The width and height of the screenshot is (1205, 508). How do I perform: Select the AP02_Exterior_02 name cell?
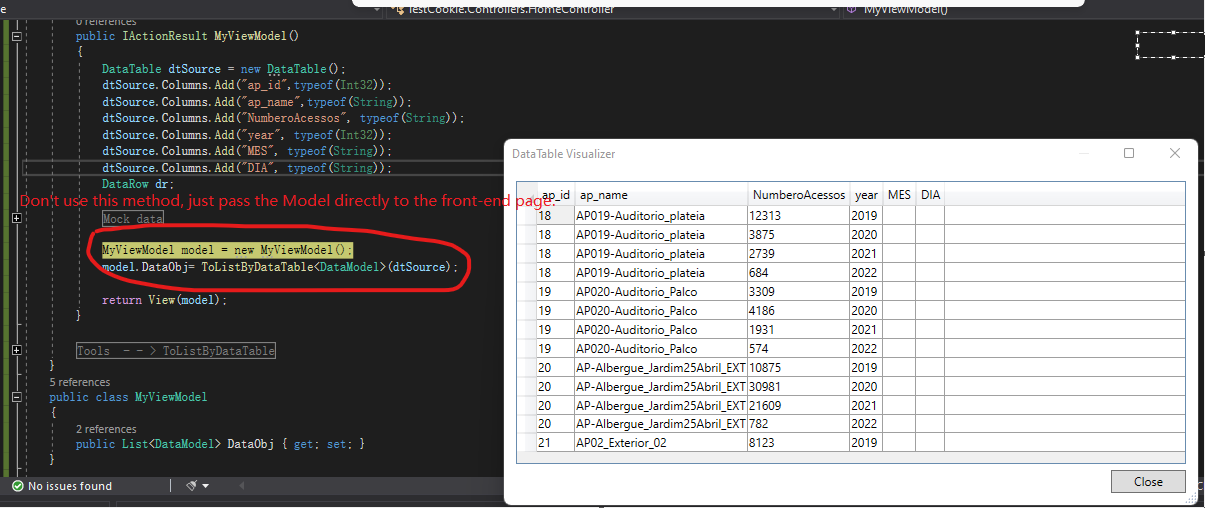661,442
